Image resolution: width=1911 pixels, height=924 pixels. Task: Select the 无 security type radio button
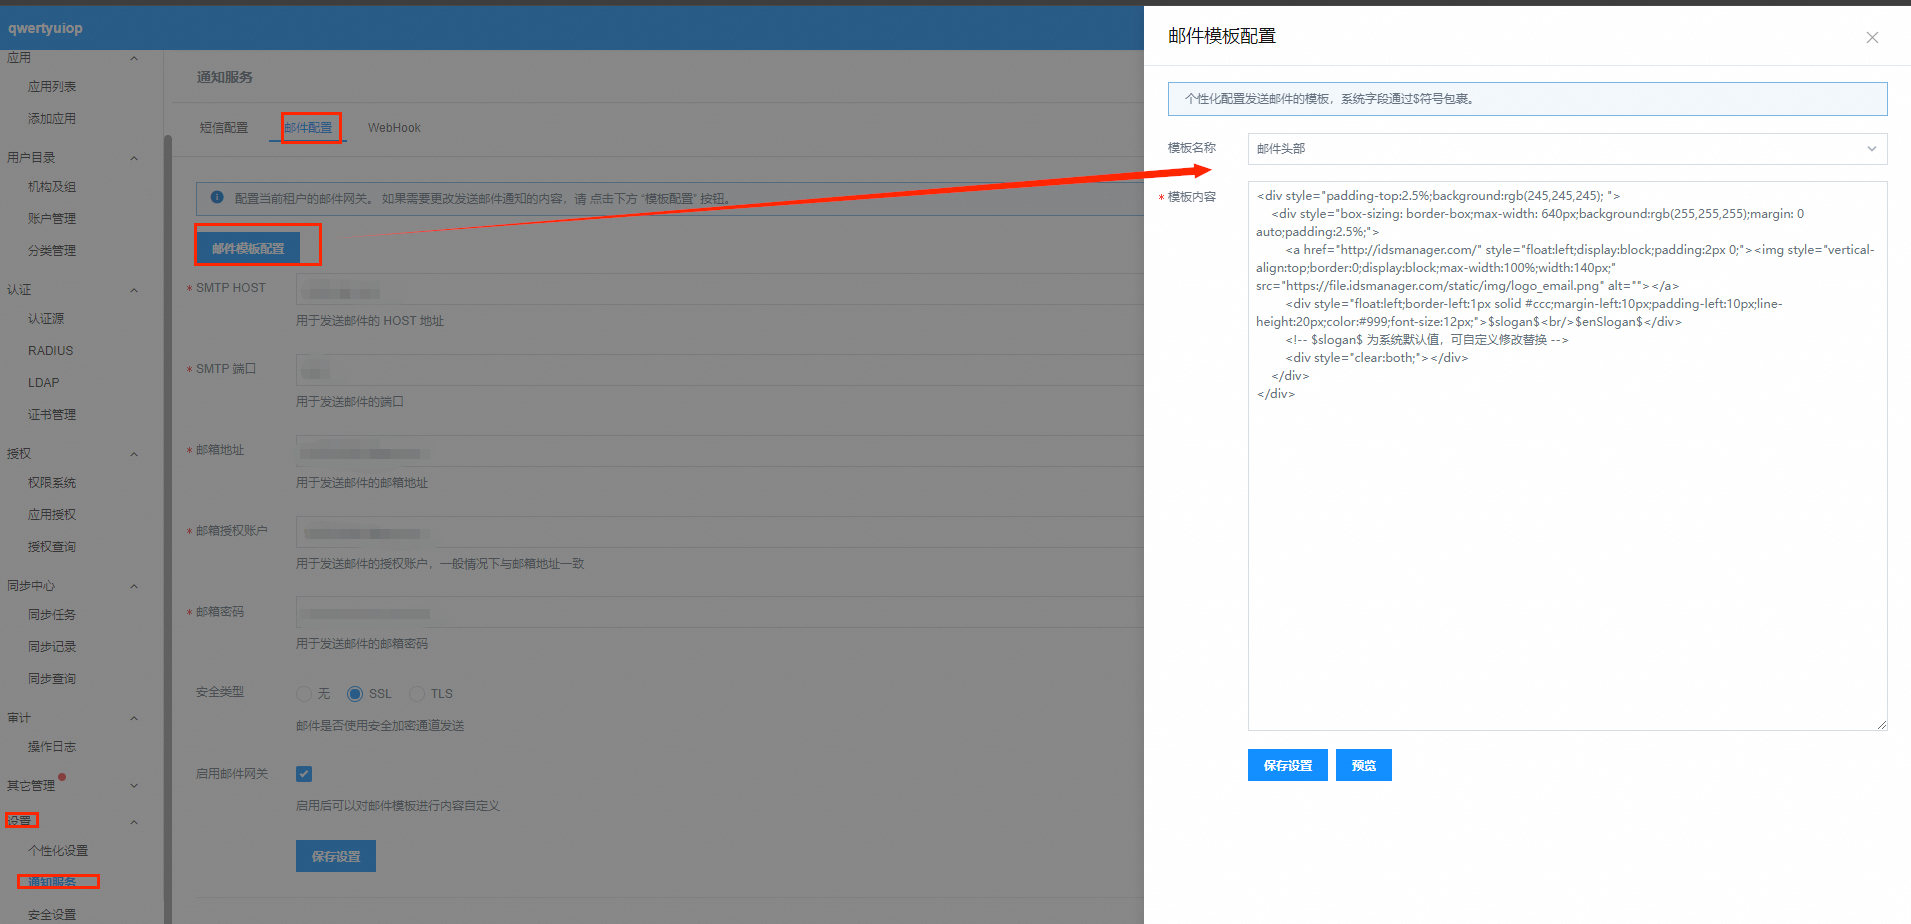(304, 694)
